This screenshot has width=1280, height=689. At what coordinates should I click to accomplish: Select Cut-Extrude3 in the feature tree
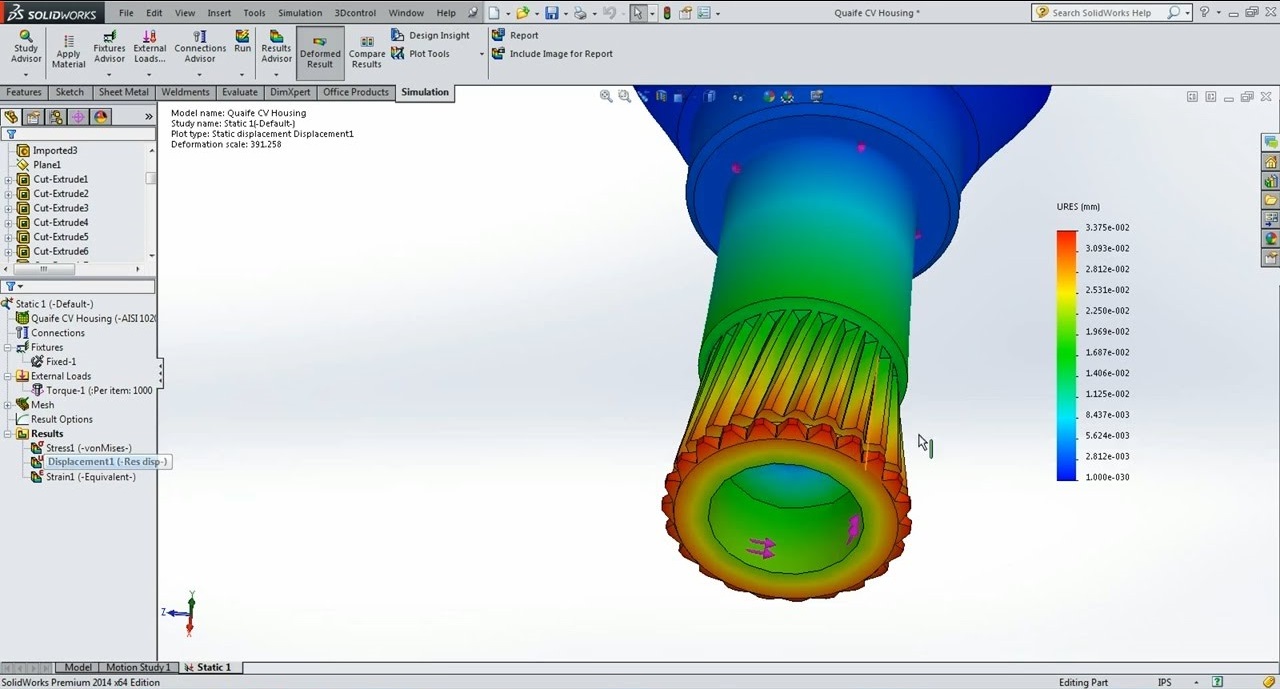(60, 208)
